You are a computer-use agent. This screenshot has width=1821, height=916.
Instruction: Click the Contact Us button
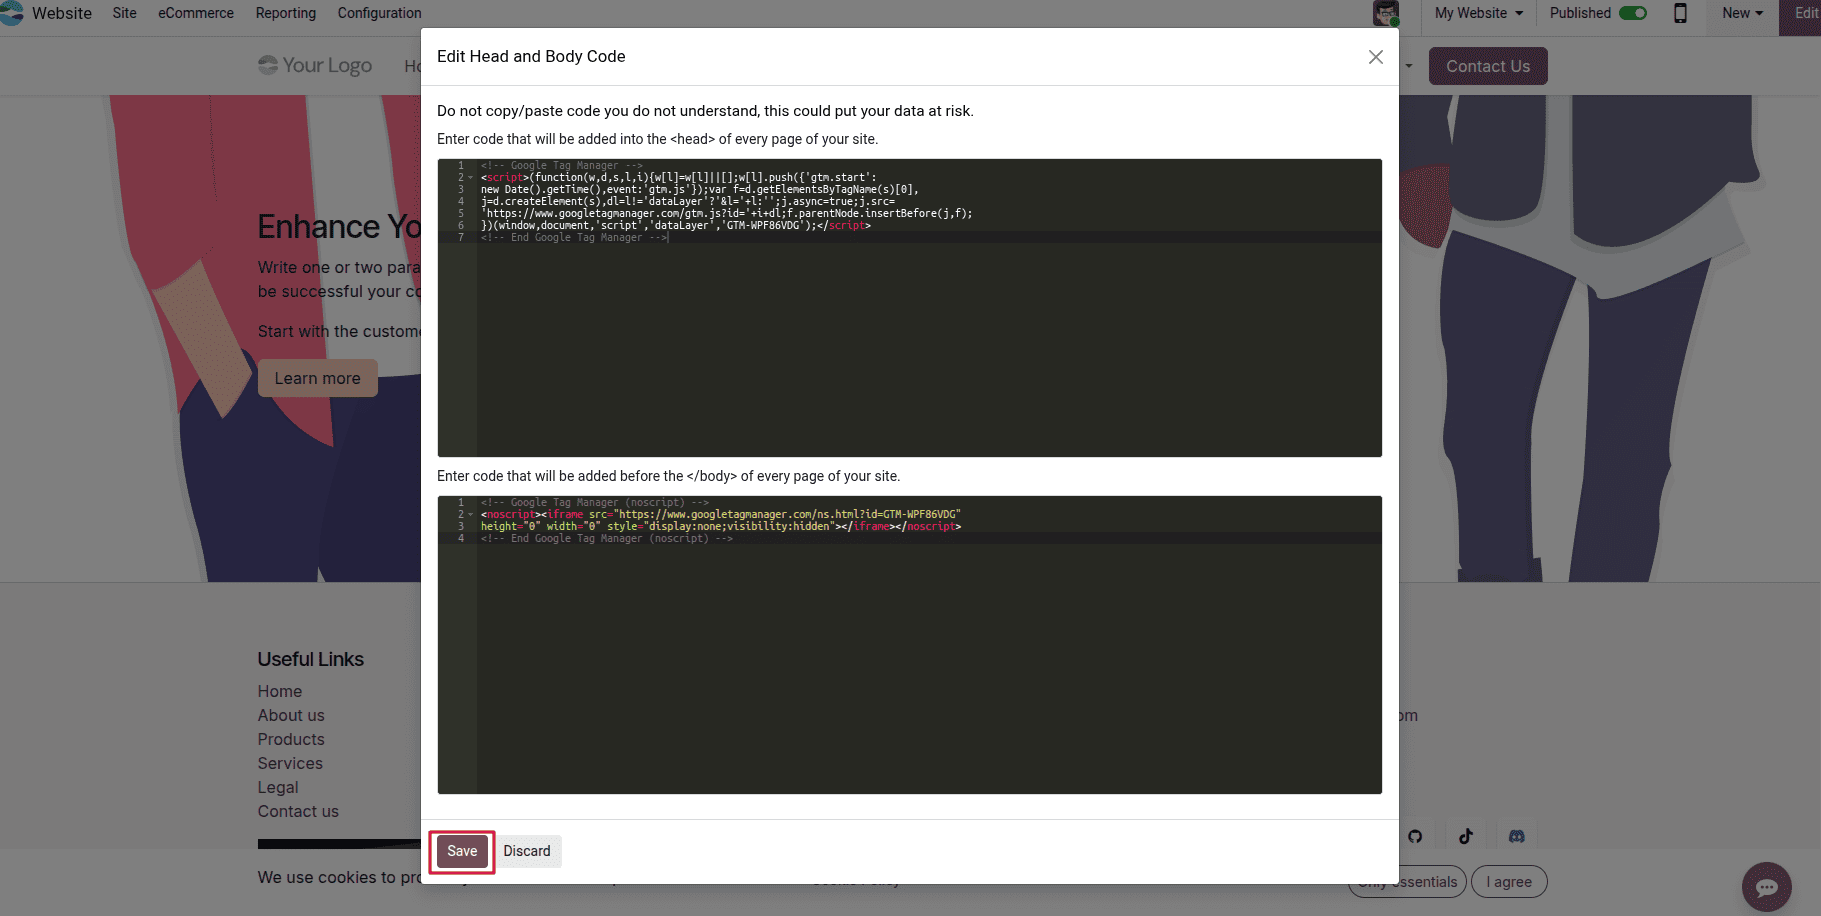(1488, 66)
